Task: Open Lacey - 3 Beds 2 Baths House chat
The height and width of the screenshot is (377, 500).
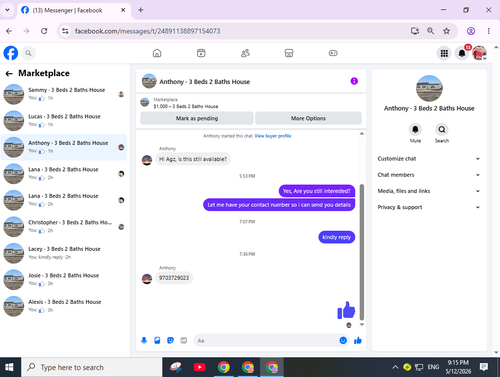Action: pyautogui.click(x=64, y=253)
